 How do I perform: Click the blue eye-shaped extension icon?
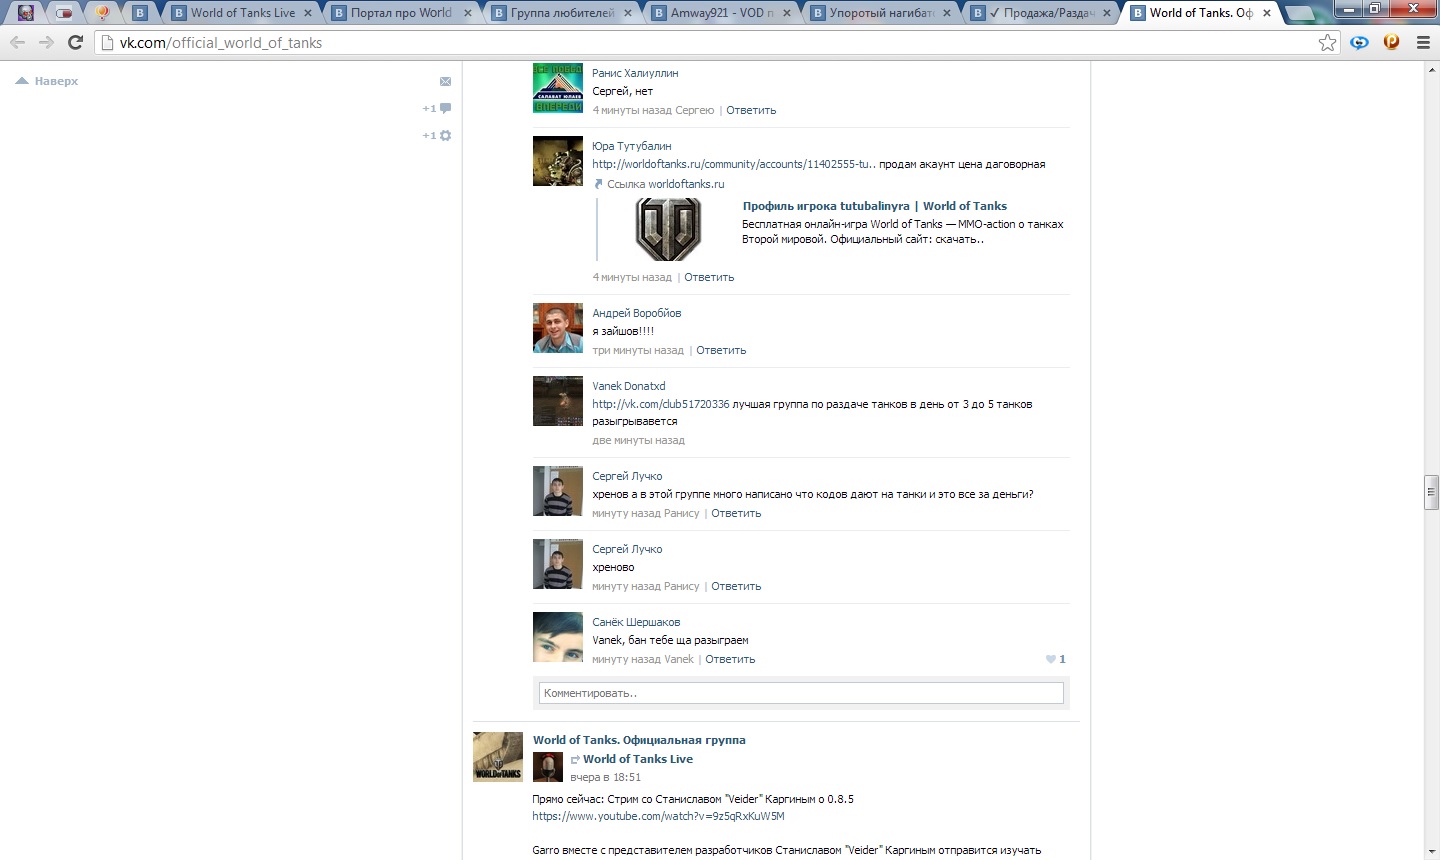tap(1359, 42)
